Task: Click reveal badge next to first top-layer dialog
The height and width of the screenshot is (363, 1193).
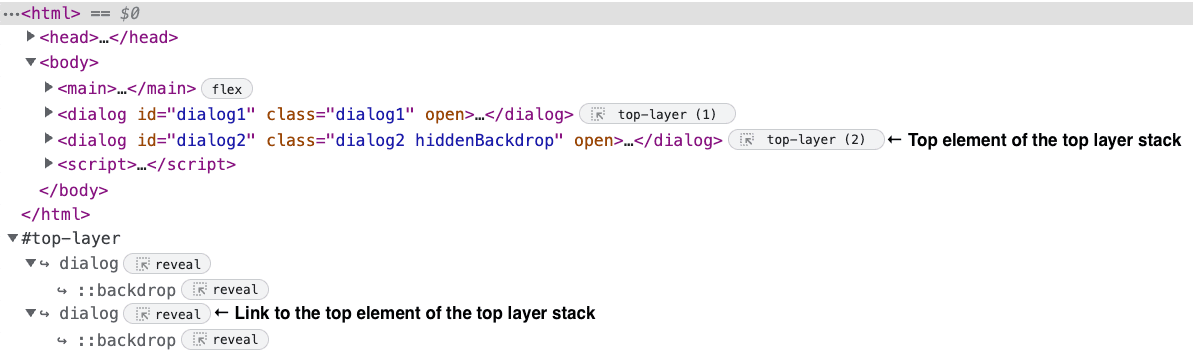Action: (167, 264)
